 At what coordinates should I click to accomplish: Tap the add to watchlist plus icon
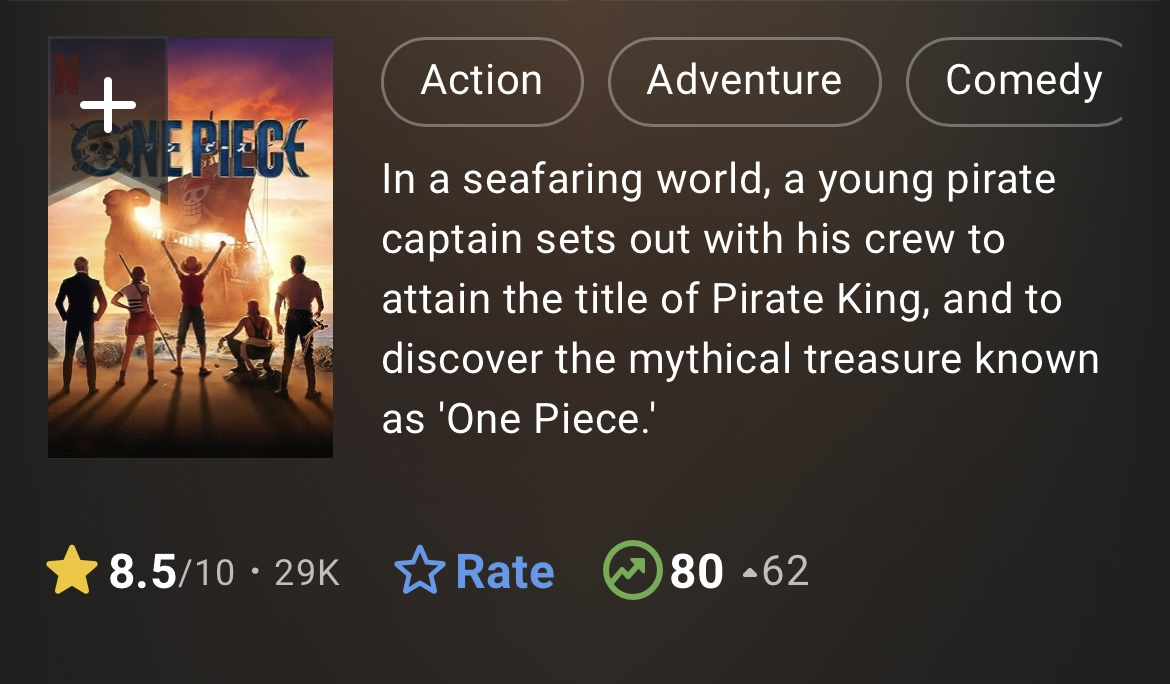(x=107, y=103)
